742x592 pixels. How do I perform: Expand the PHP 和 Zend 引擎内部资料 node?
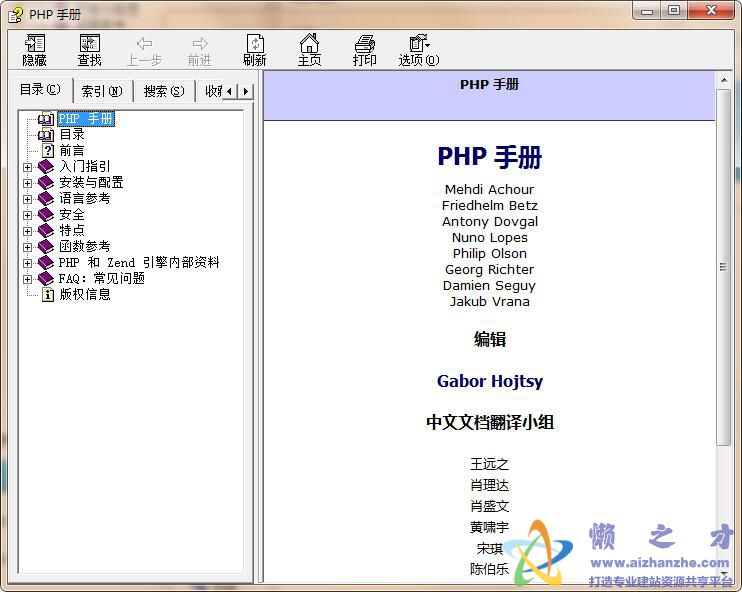coord(27,264)
